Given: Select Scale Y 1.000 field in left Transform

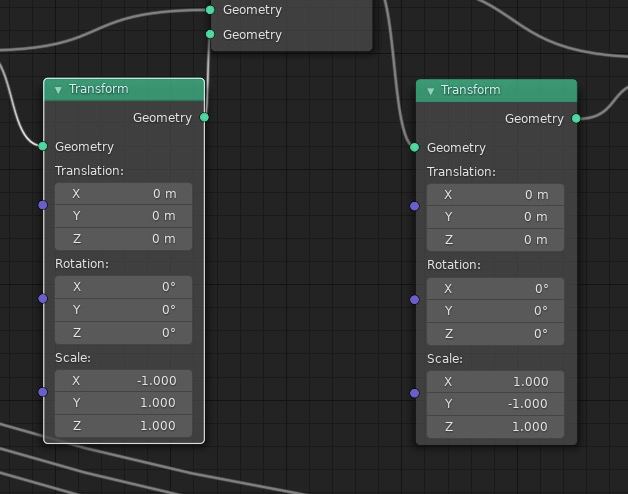Looking at the screenshot, I should click(x=123, y=403).
